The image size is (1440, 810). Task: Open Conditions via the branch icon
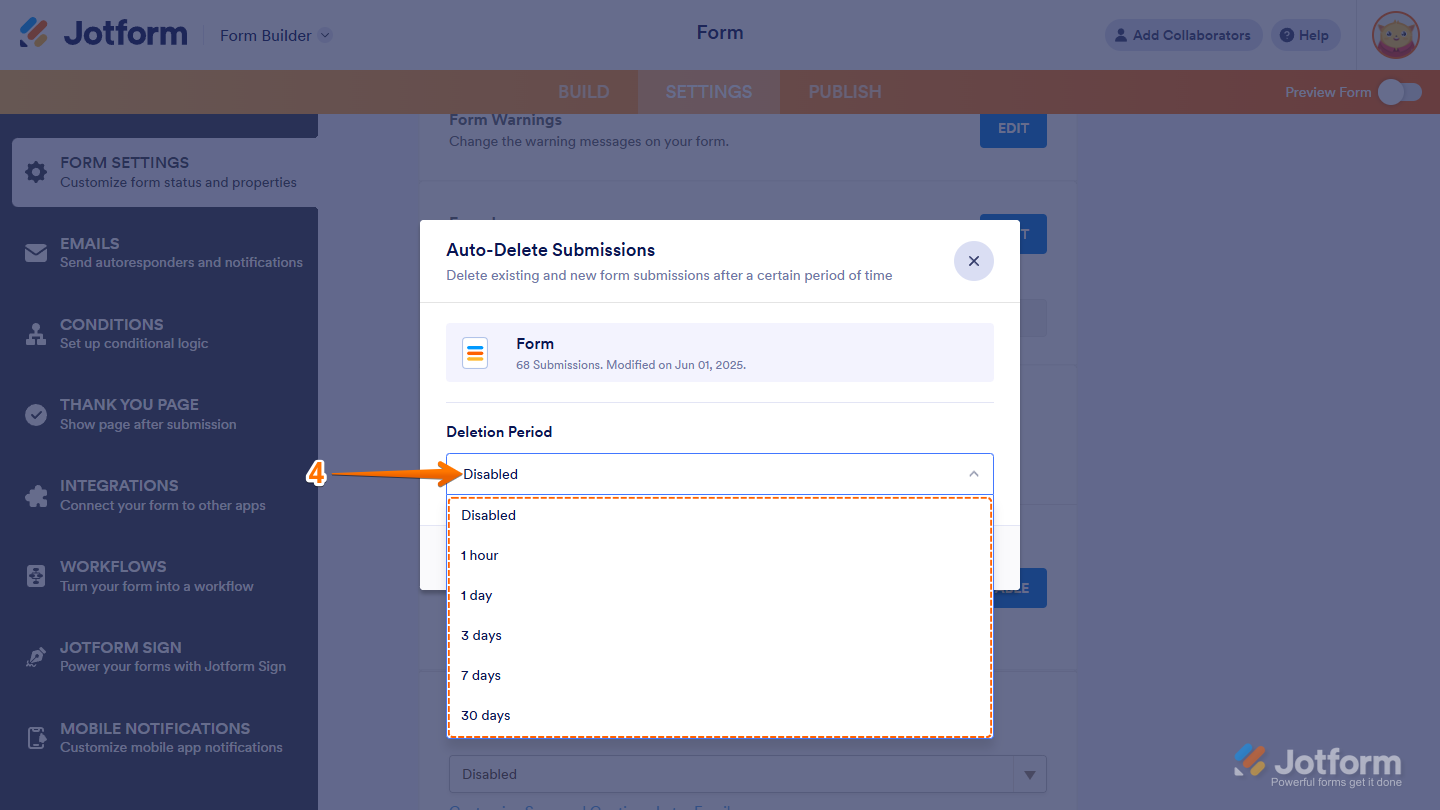click(36, 334)
